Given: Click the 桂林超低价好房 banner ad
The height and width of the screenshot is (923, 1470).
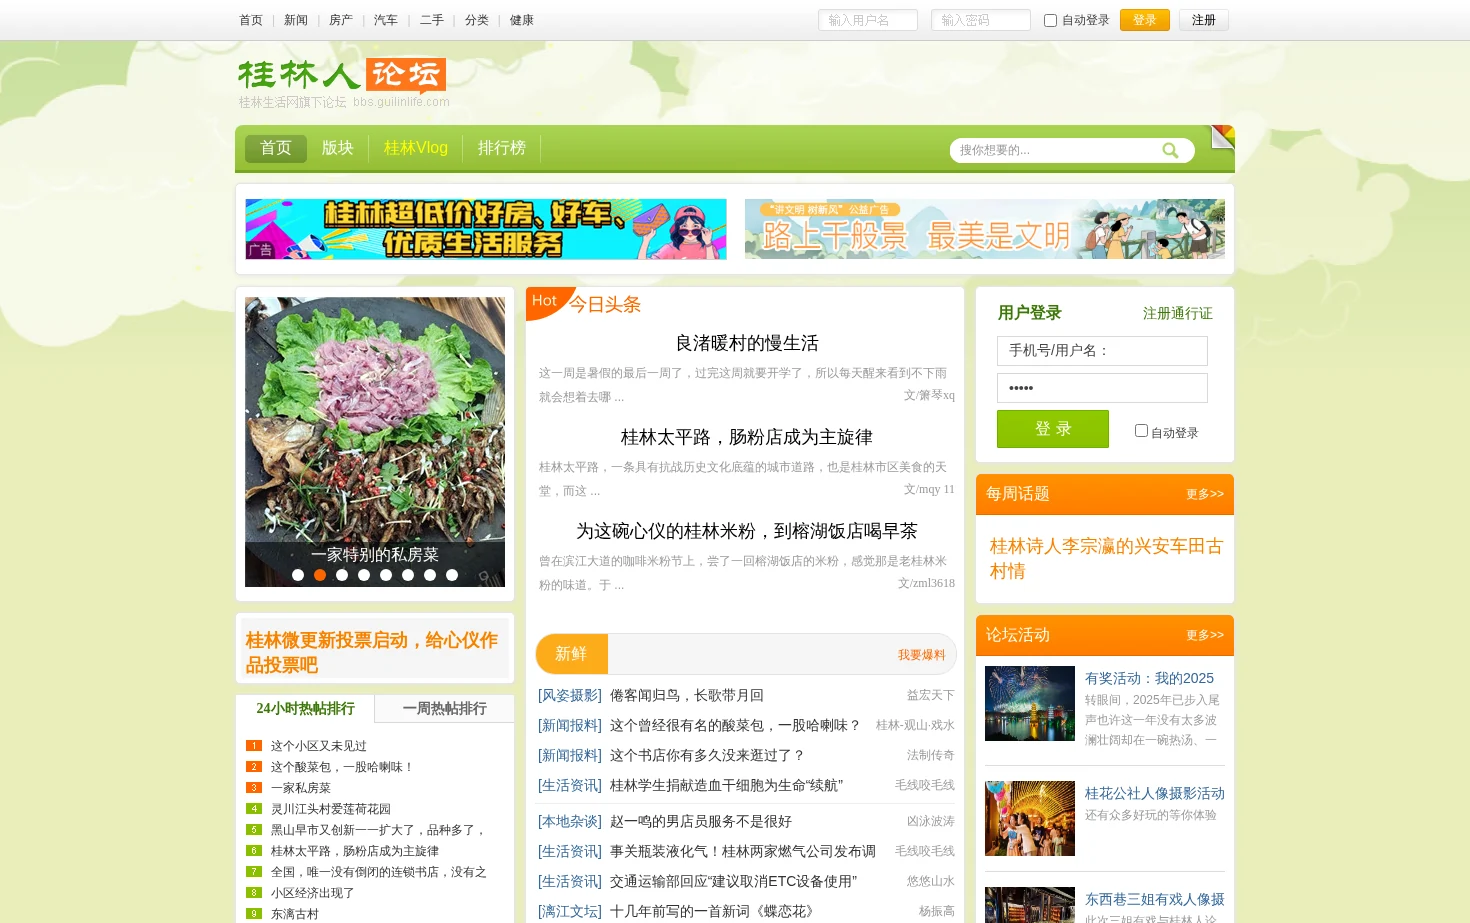Looking at the screenshot, I should tap(486, 229).
